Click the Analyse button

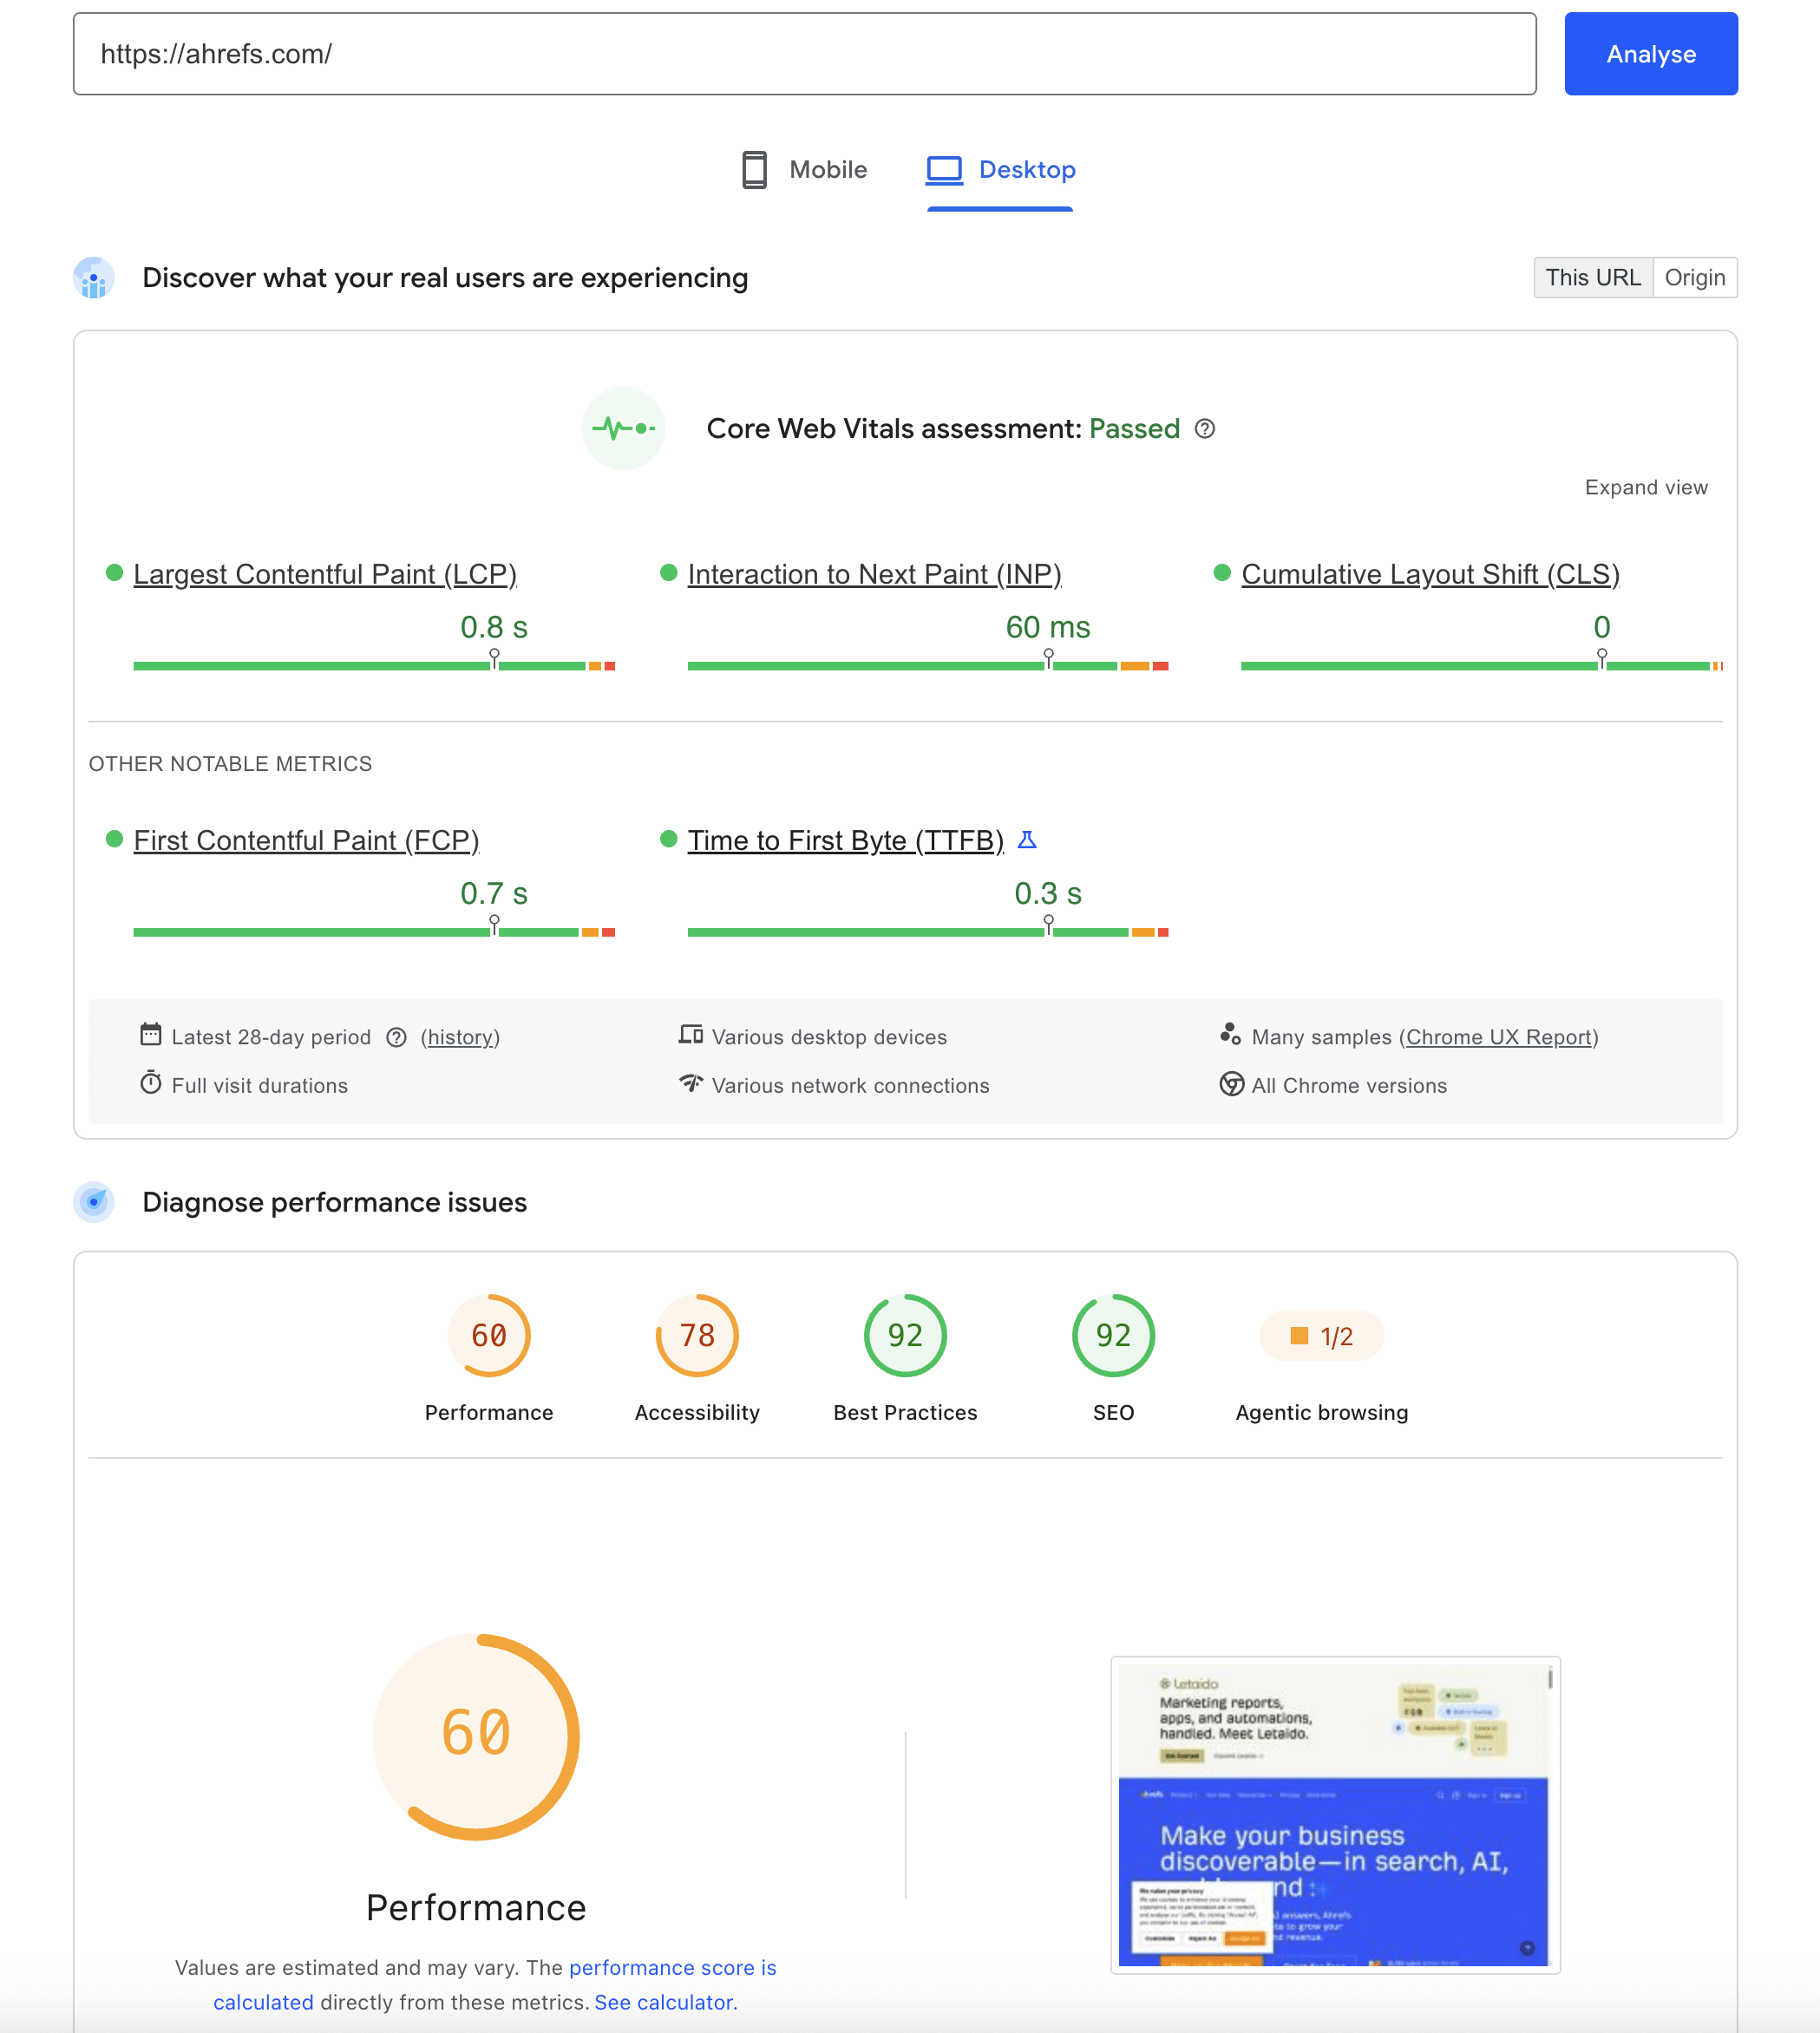tap(1651, 54)
